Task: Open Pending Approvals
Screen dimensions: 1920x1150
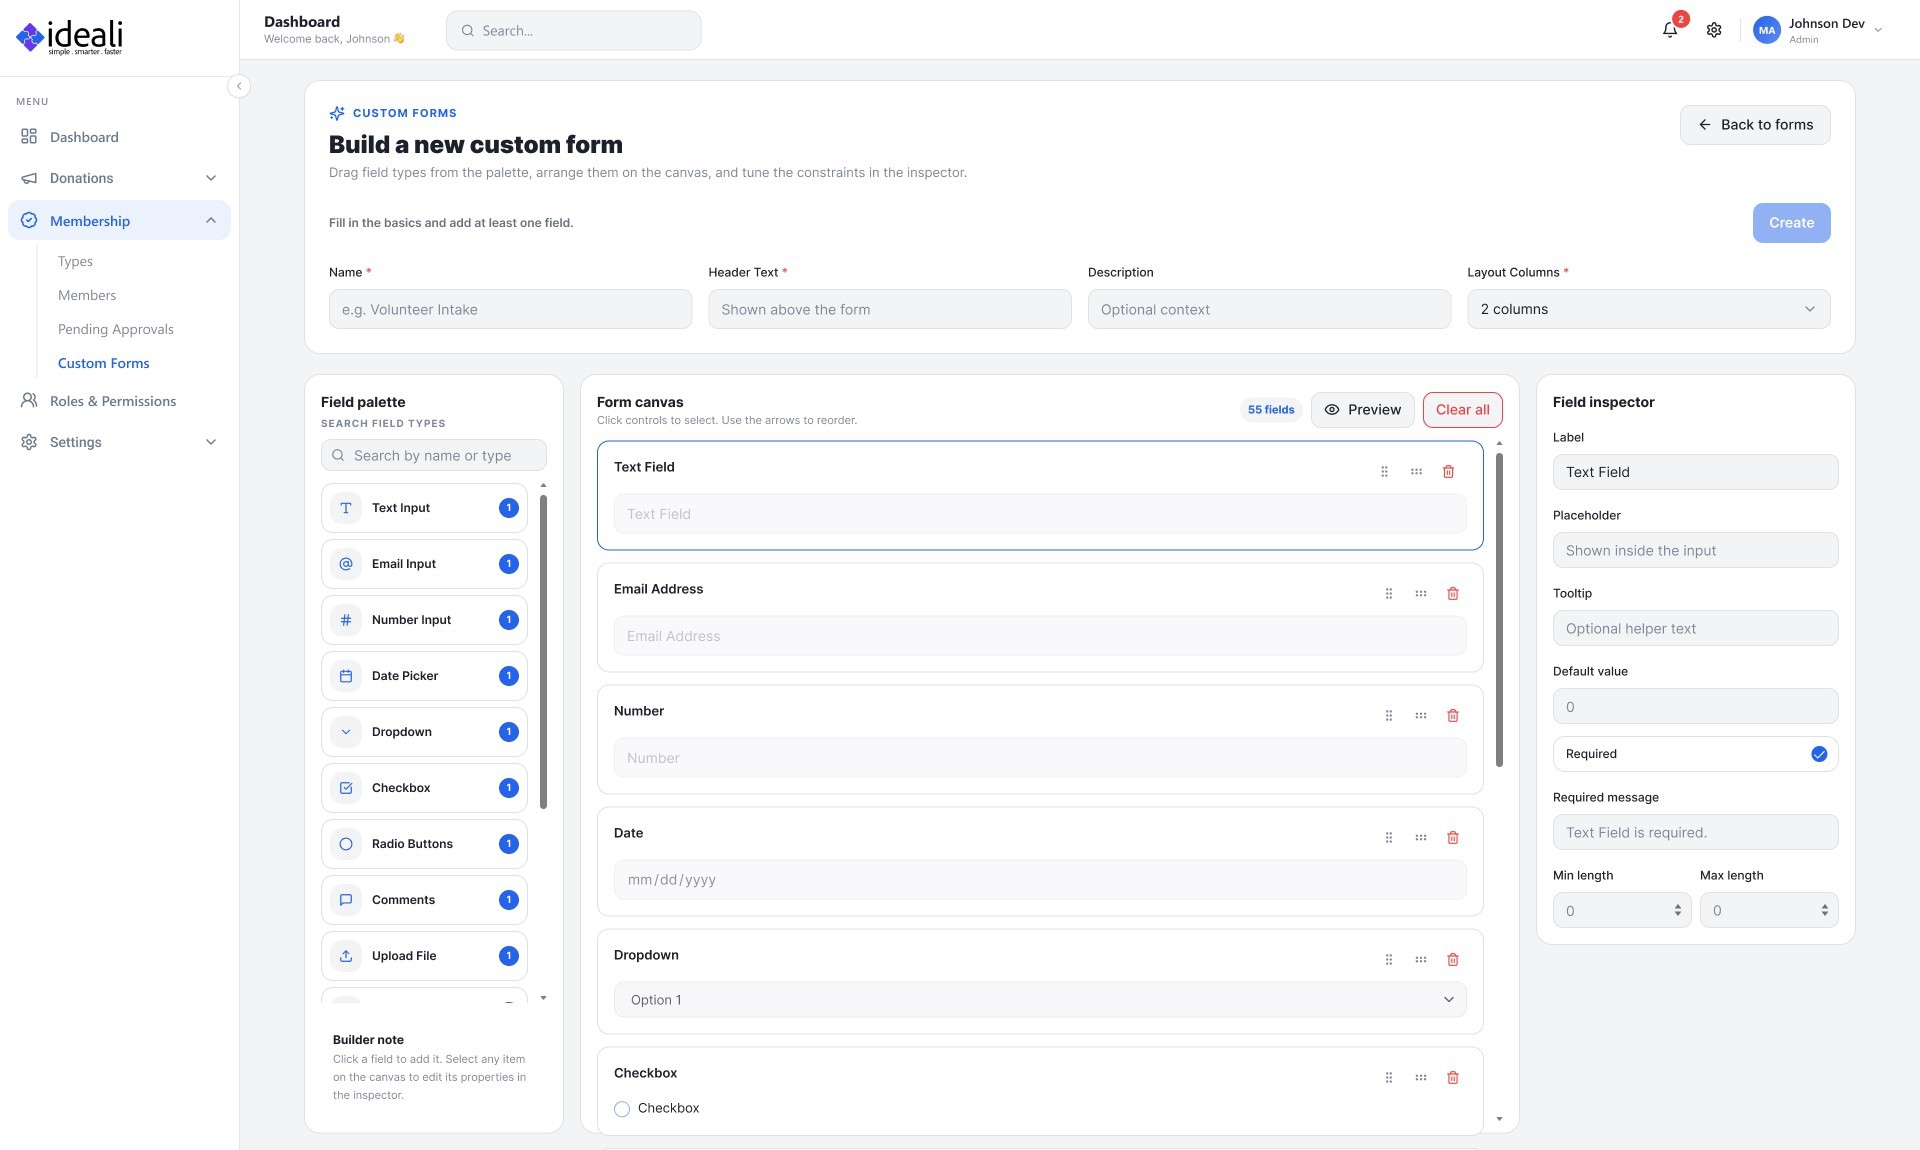Action: point(115,329)
